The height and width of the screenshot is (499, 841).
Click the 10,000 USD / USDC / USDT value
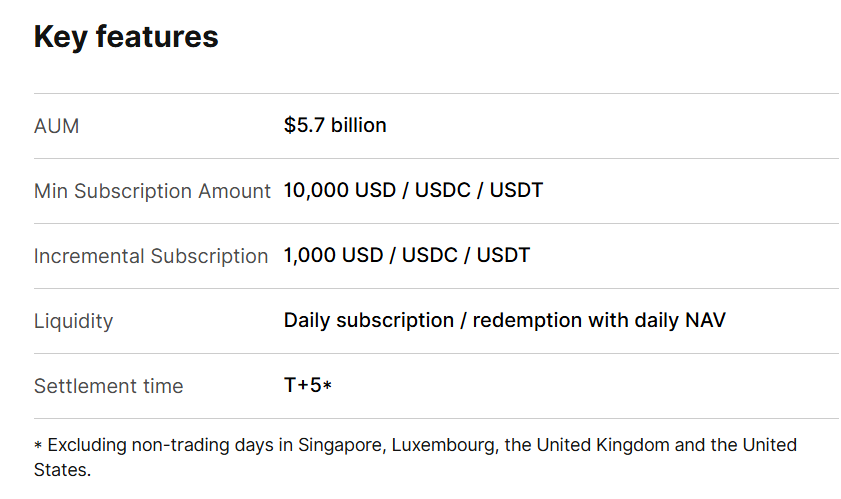413,190
